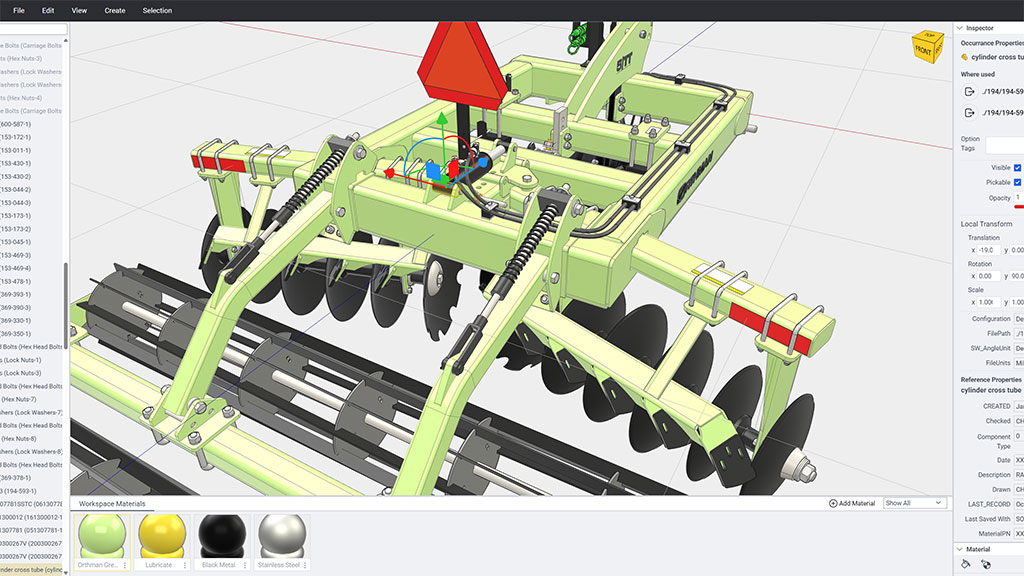Collapse the Inspector panel

(960, 28)
